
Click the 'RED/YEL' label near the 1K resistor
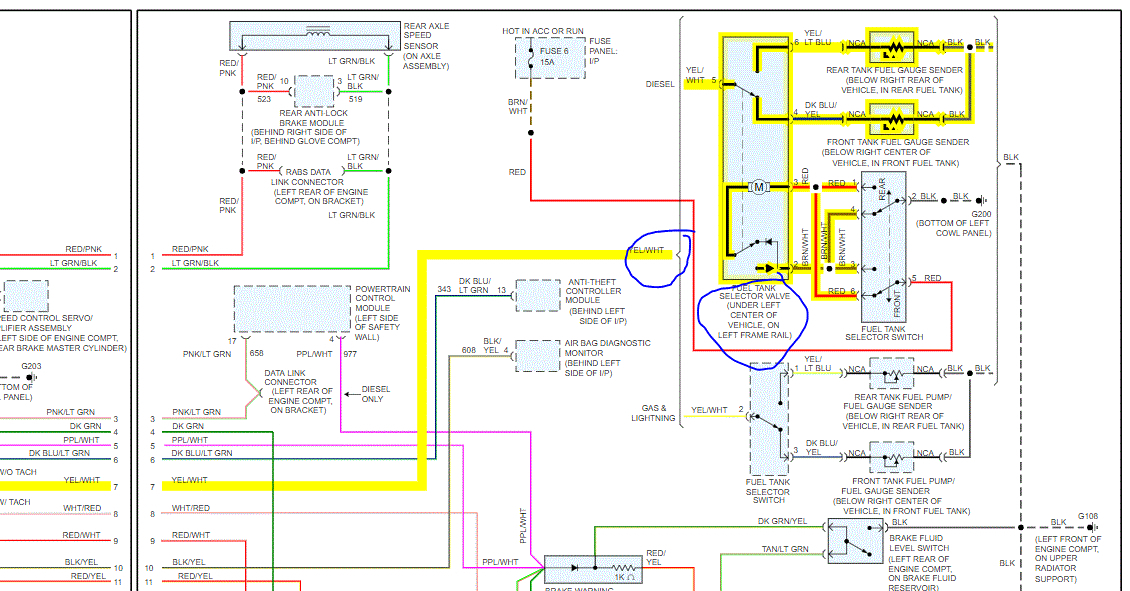656,558
